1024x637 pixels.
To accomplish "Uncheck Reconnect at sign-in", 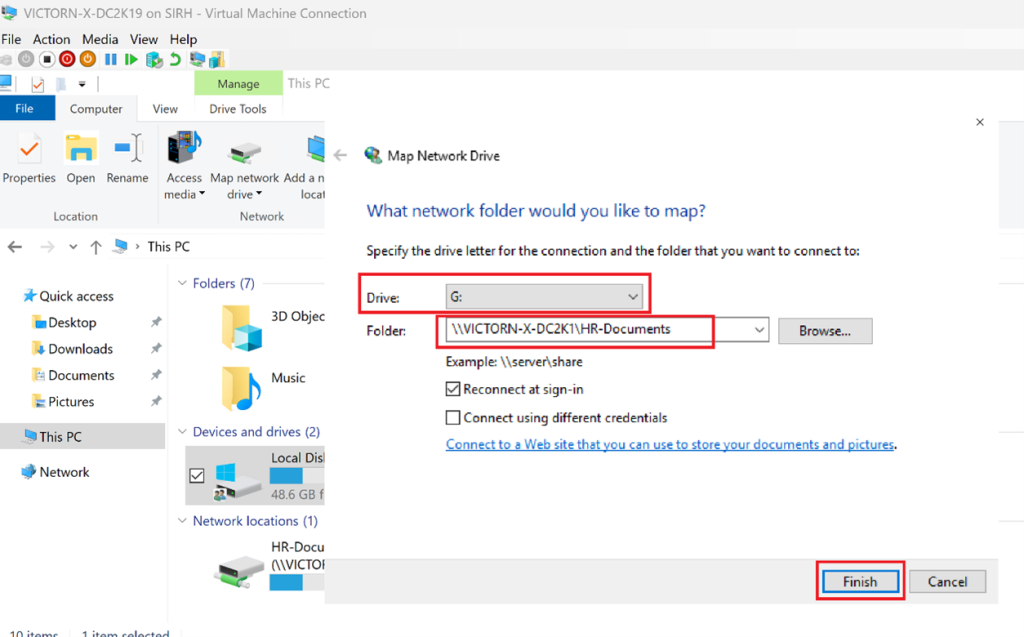I will tap(453, 389).
